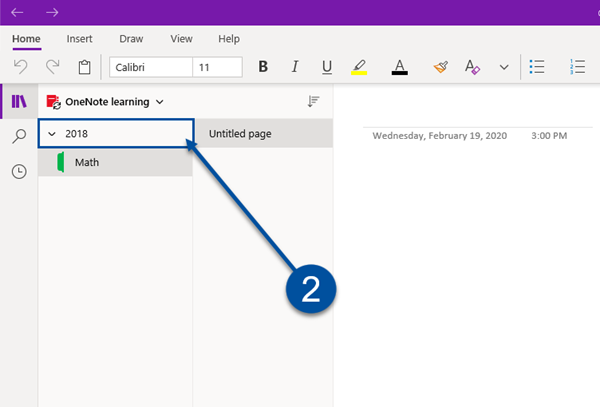Show recent notes clock icon
The image size is (600, 407).
(x=19, y=171)
